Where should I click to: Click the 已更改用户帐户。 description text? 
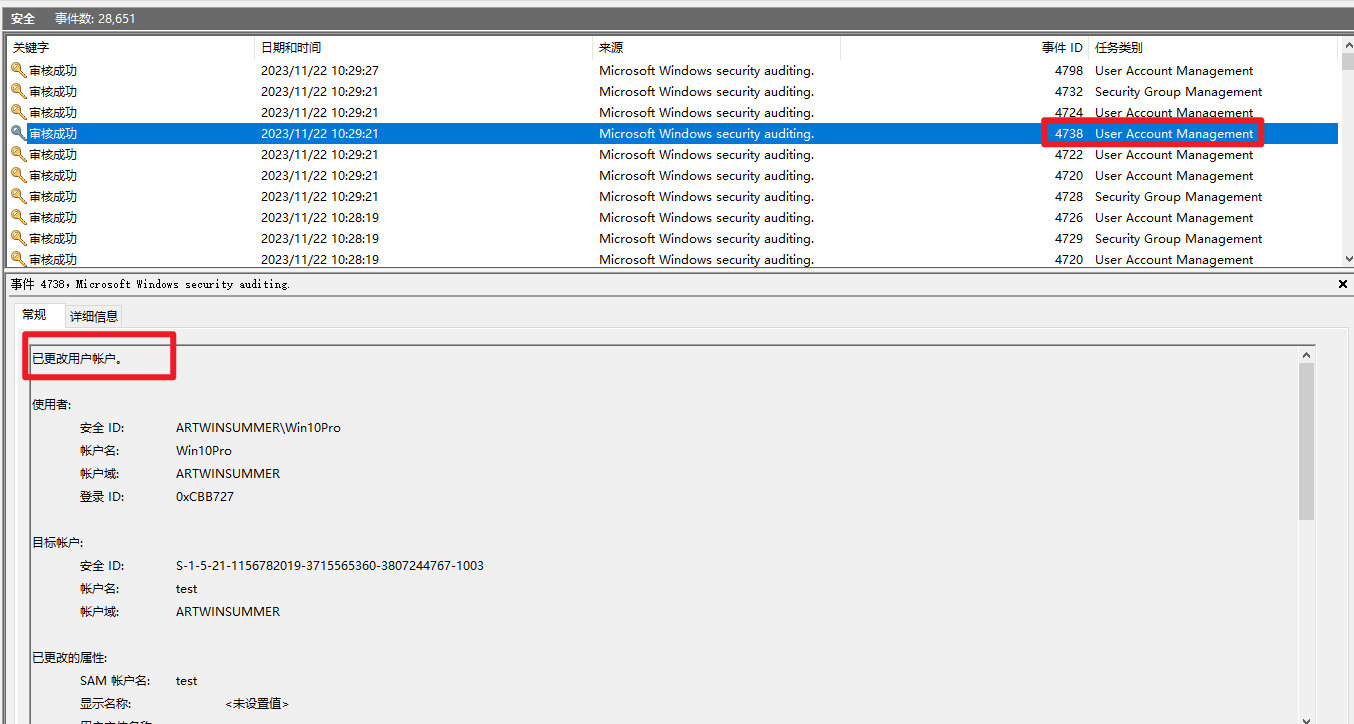[x=78, y=358]
